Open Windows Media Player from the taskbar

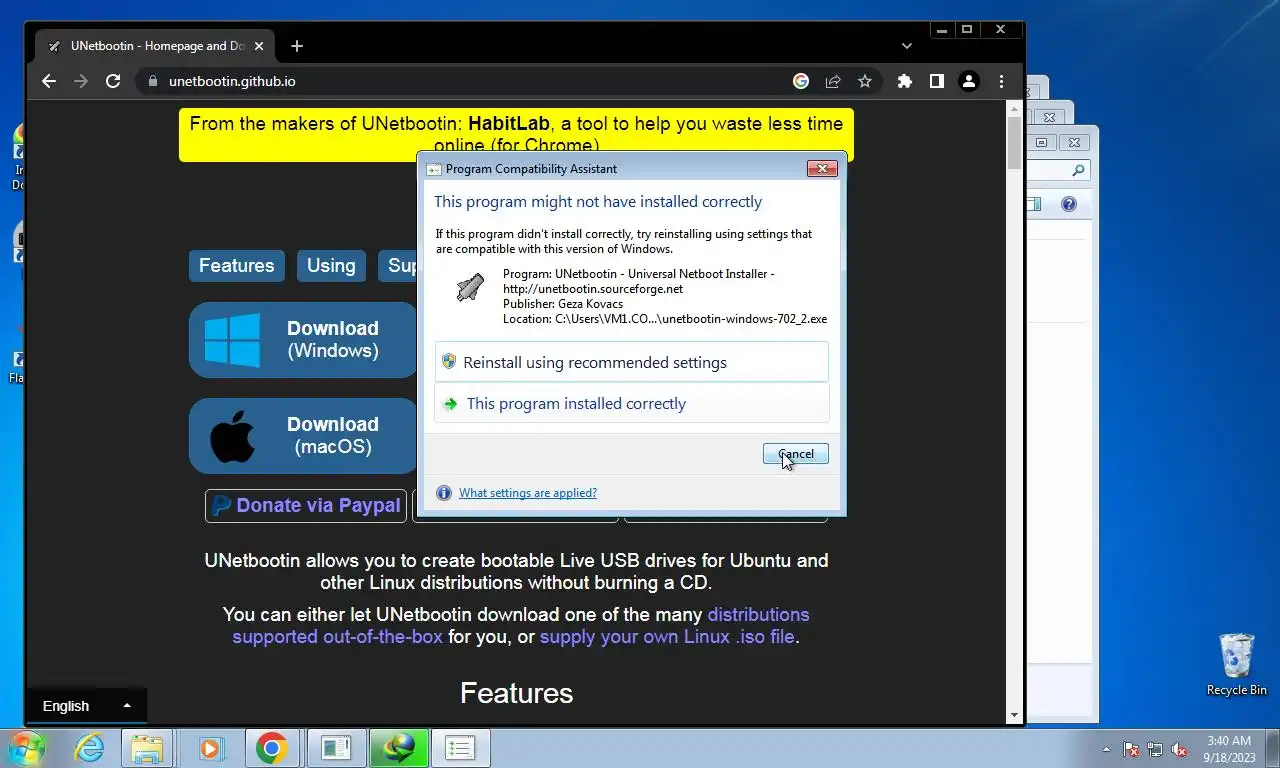coord(209,748)
